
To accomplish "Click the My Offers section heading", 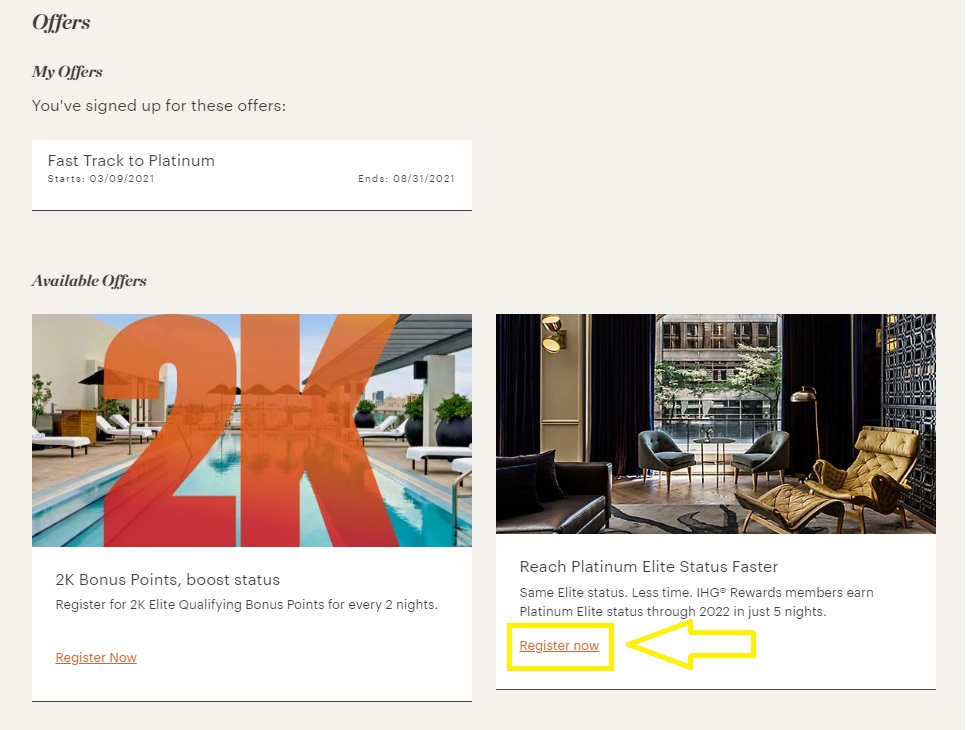I will tap(67, 72).
